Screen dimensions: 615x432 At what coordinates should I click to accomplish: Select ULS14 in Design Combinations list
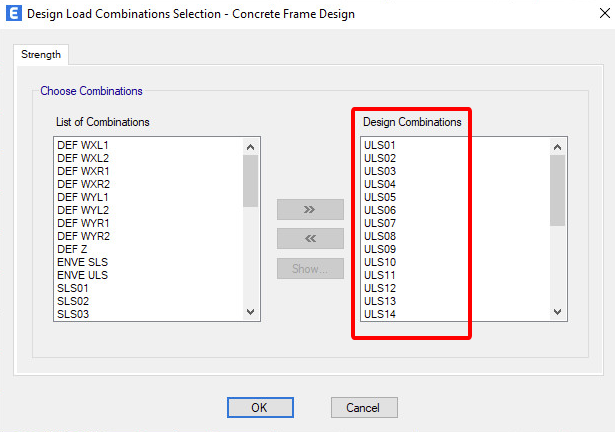[380, 314]
